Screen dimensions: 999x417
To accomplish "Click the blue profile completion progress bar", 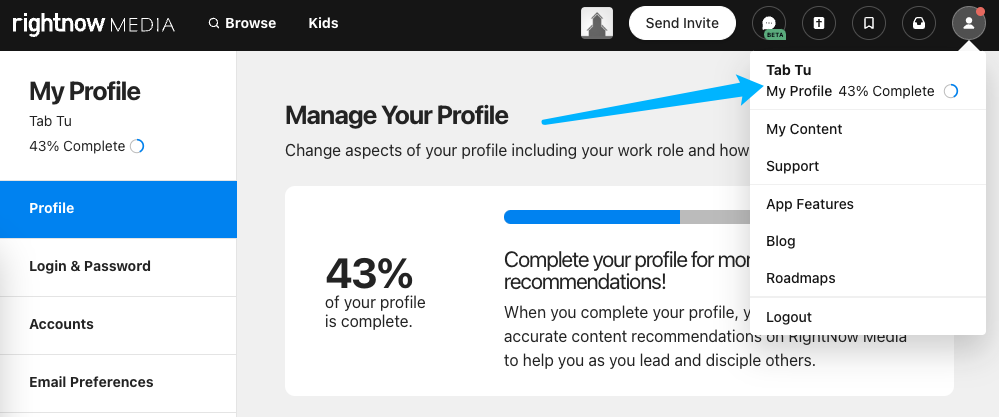I will [x=592, y=217].
